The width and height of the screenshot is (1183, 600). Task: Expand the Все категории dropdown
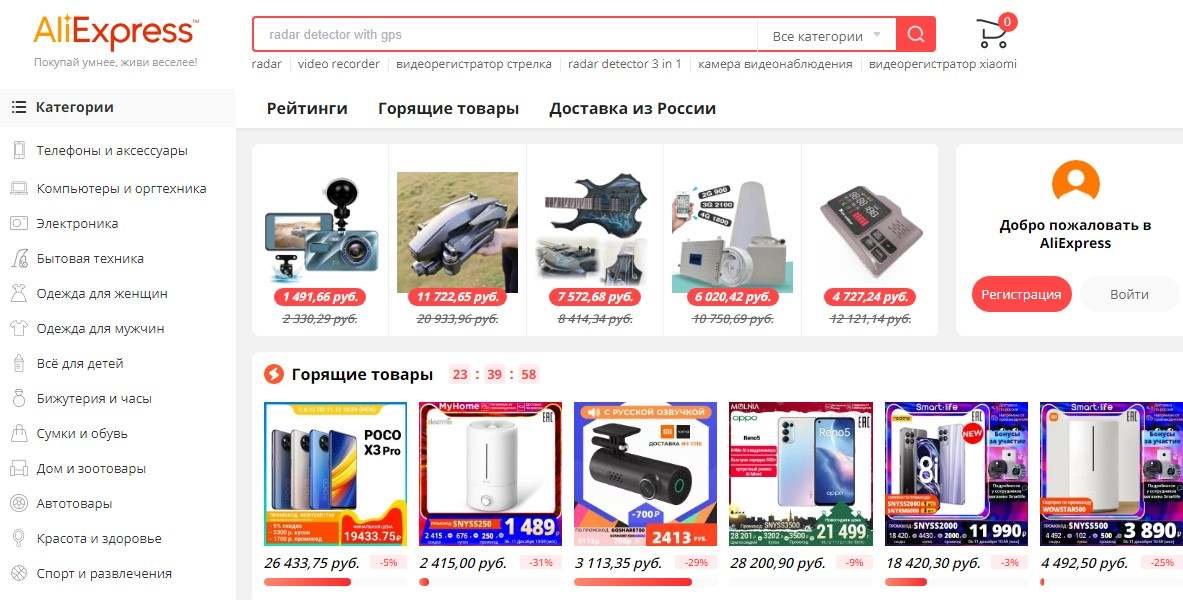[826, 35]
